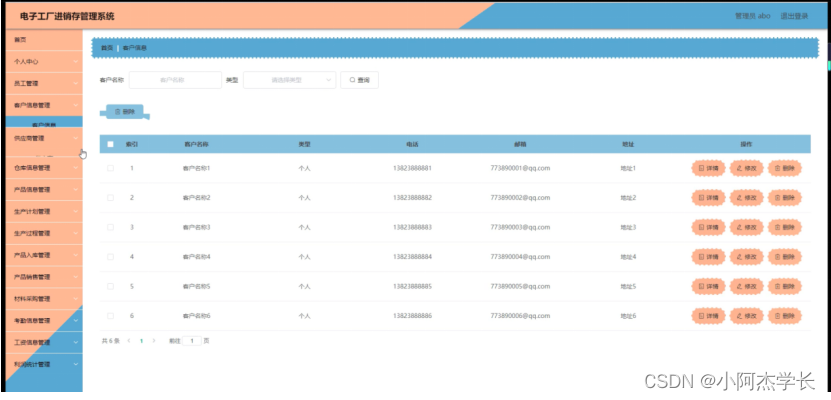Expand the 供应商管理 menu

(x=44, y=138)
